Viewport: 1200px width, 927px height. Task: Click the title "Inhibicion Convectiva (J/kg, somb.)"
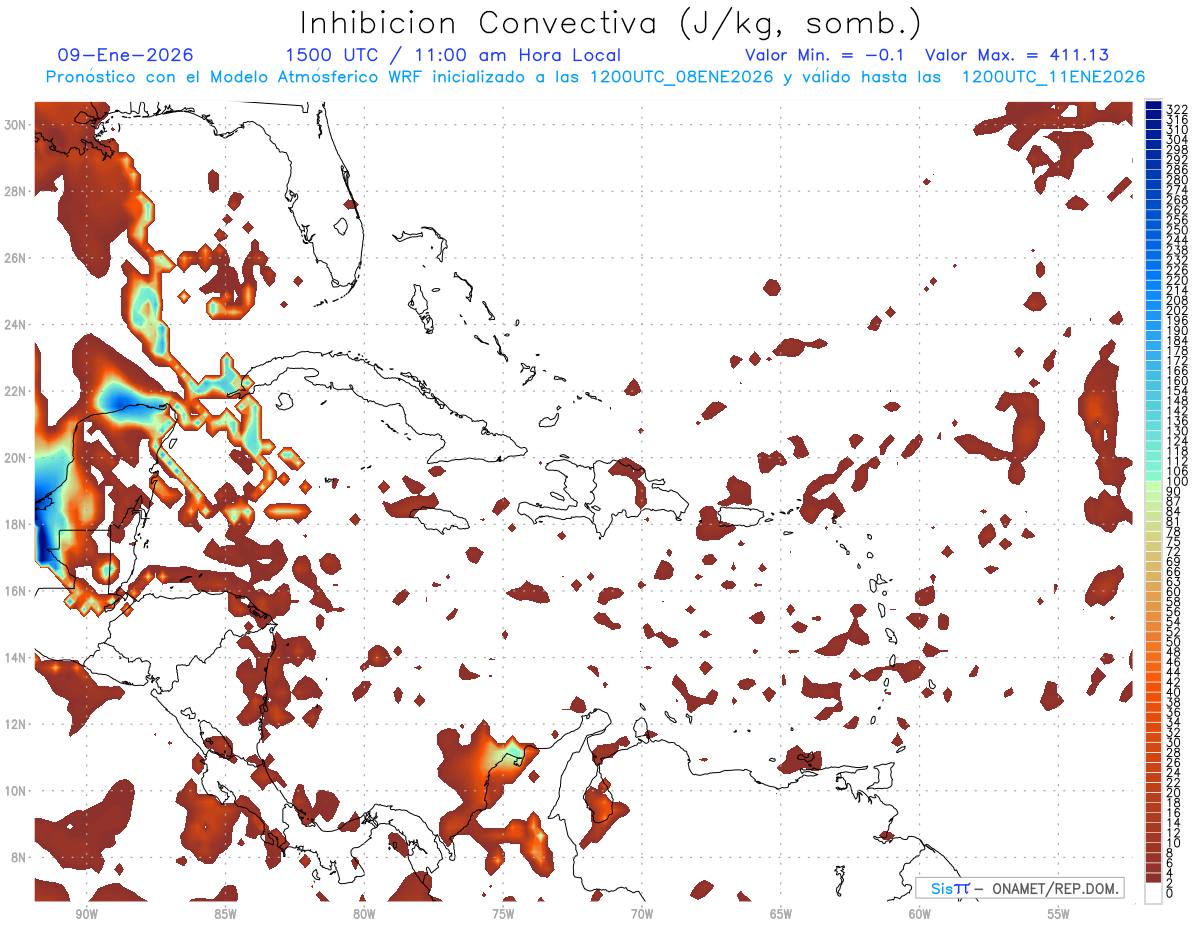coord(610,23)
